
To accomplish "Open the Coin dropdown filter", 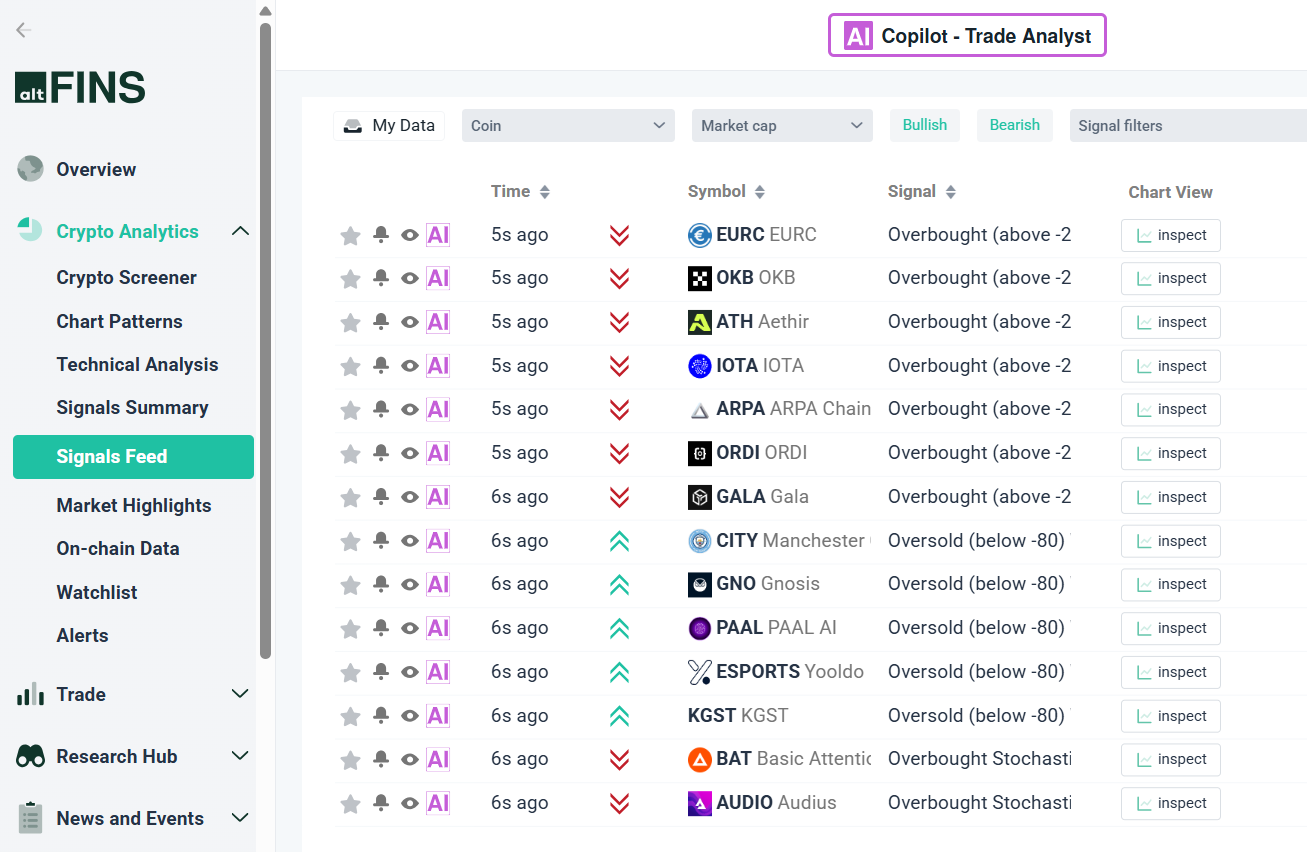I will coord(568,126).
